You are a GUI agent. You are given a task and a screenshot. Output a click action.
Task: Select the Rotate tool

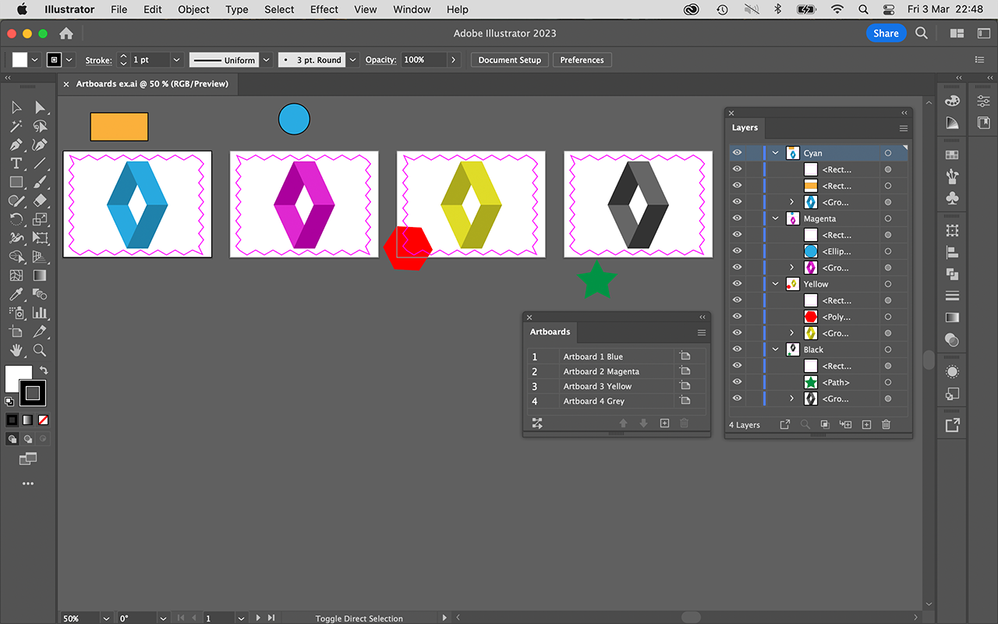16,220
